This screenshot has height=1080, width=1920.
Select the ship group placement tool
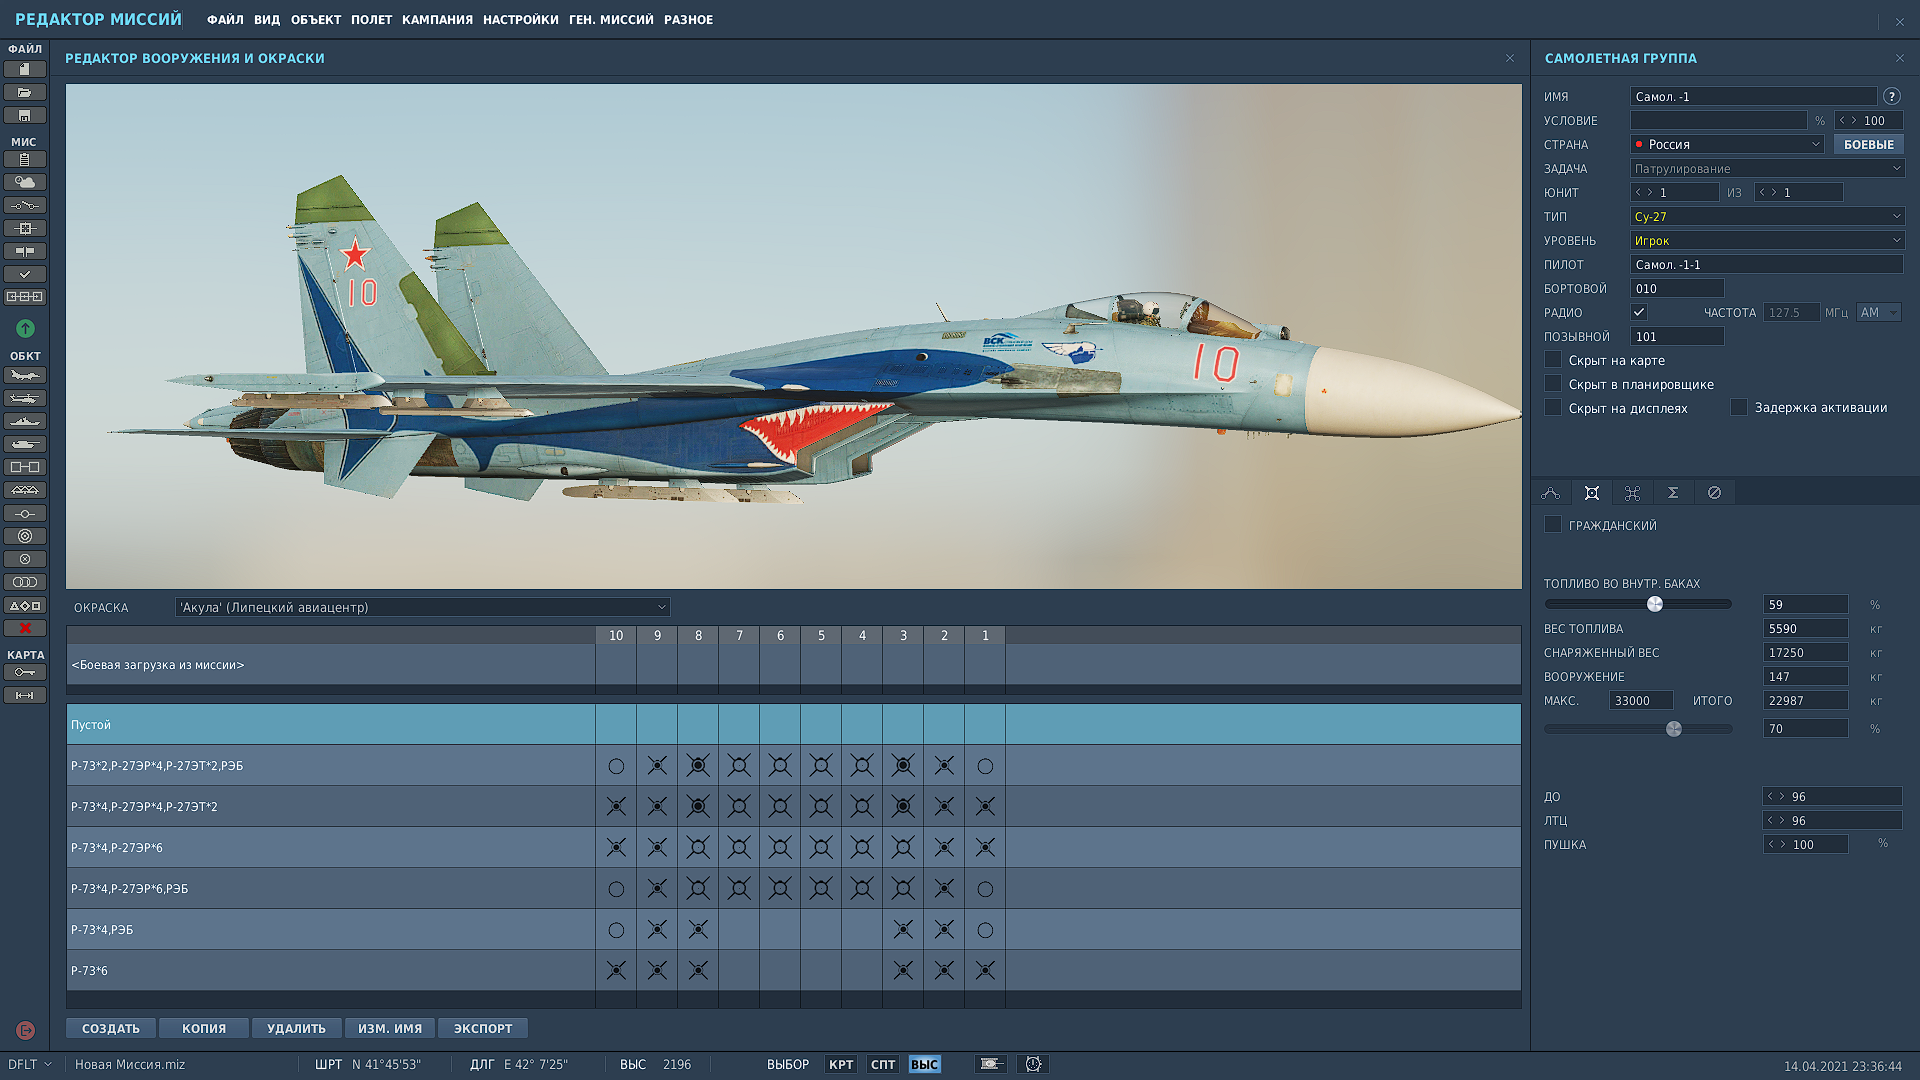point(25,421)
